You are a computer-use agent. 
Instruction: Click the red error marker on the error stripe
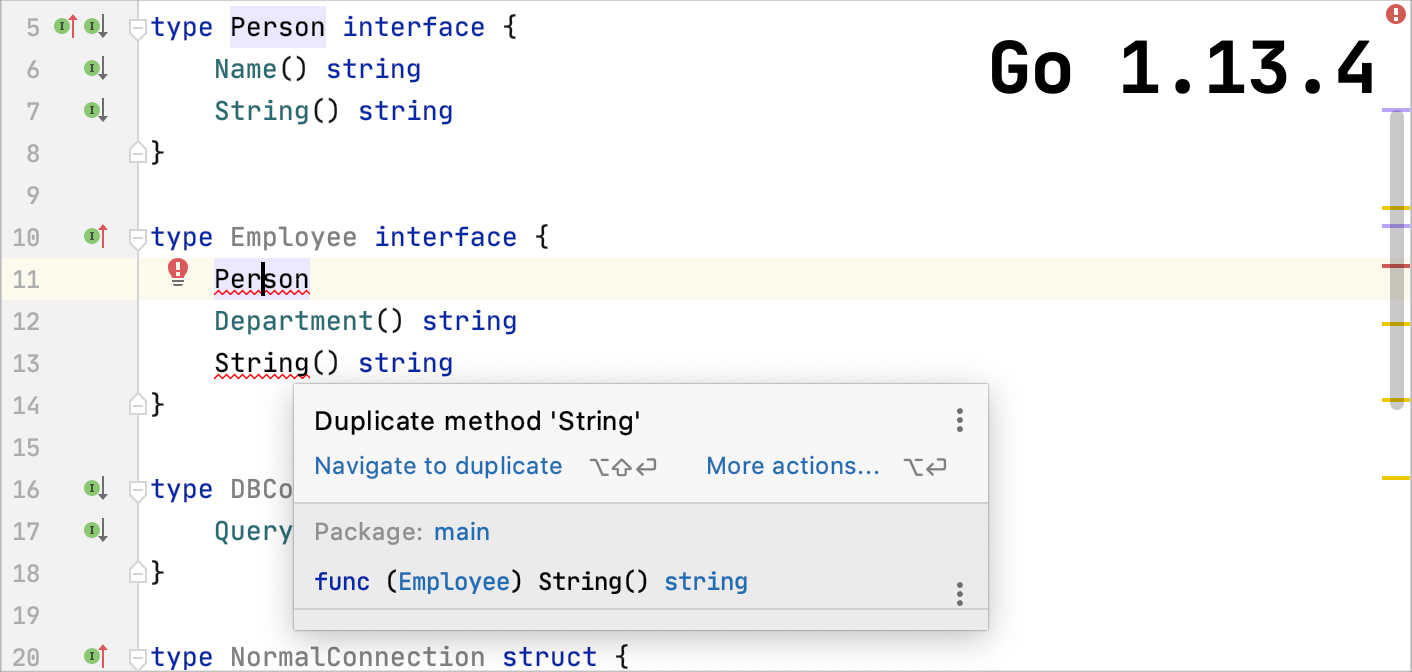1395,266
